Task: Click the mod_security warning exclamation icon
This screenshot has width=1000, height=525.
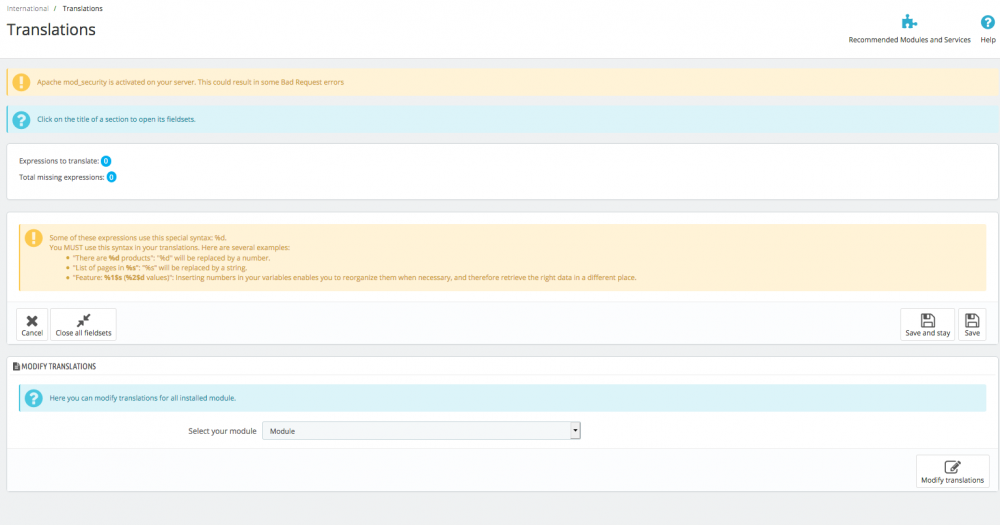Action: (21, 82)
